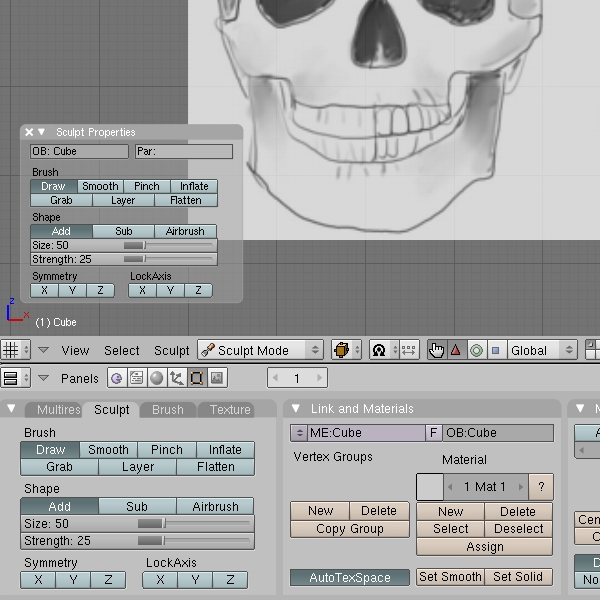Open the Select menu
The image size is (600, 600).
coord(122,351)
